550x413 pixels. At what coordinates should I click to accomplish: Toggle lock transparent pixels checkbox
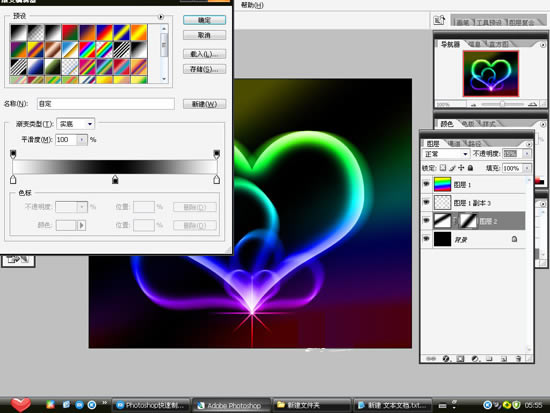443,168
